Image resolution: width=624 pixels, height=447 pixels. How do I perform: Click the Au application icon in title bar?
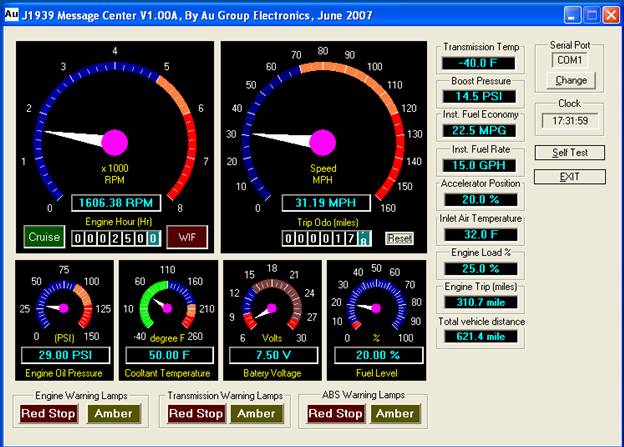[11, 15]
